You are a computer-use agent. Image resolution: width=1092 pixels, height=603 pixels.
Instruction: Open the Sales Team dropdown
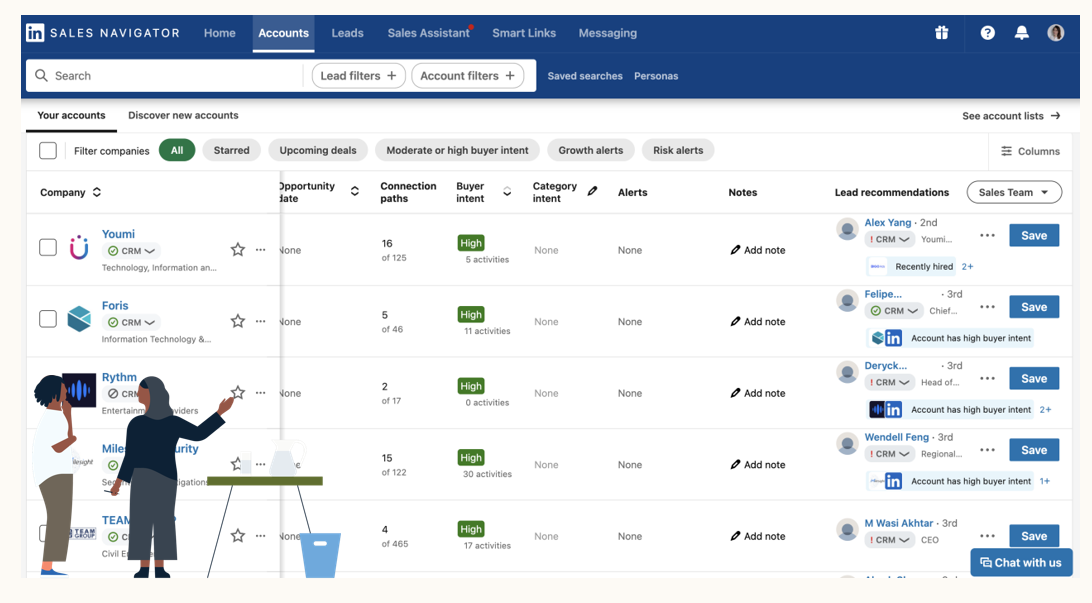1013,192
